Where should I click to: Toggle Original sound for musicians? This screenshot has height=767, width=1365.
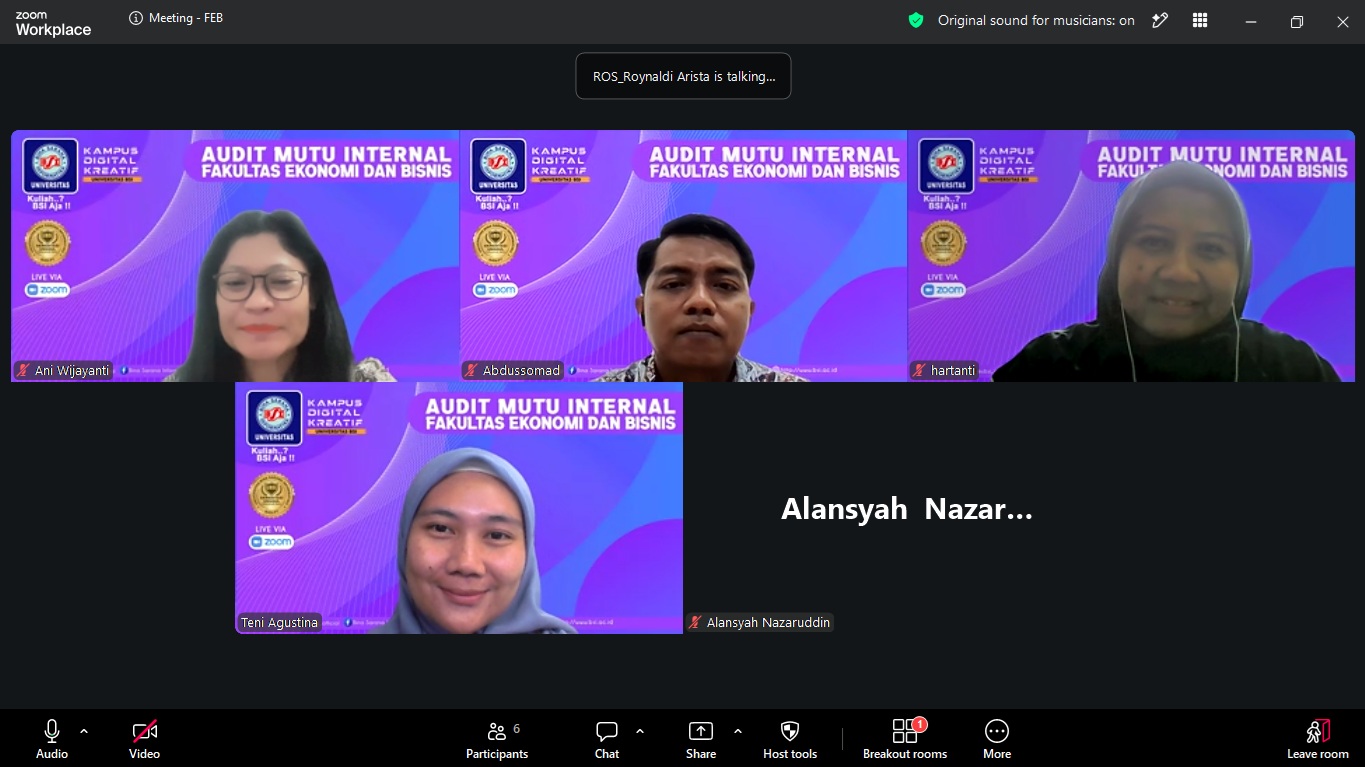pos(1036,20)
